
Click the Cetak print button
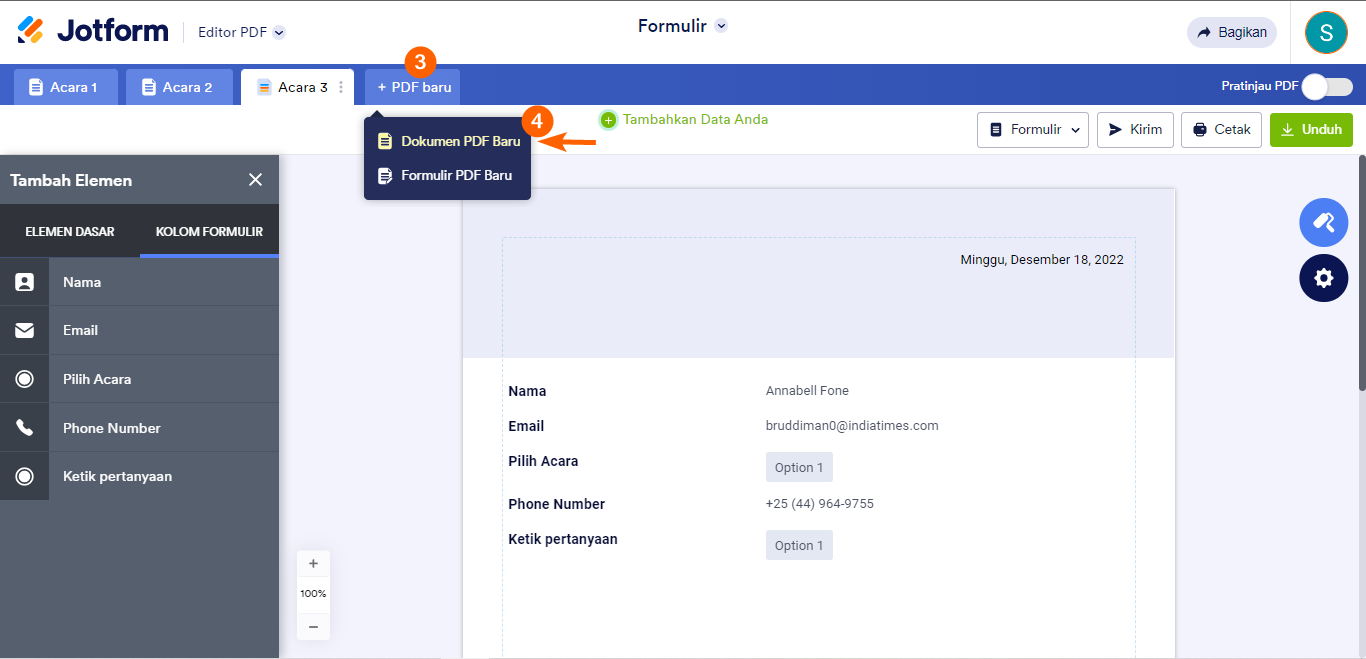tap(1221, 130)
